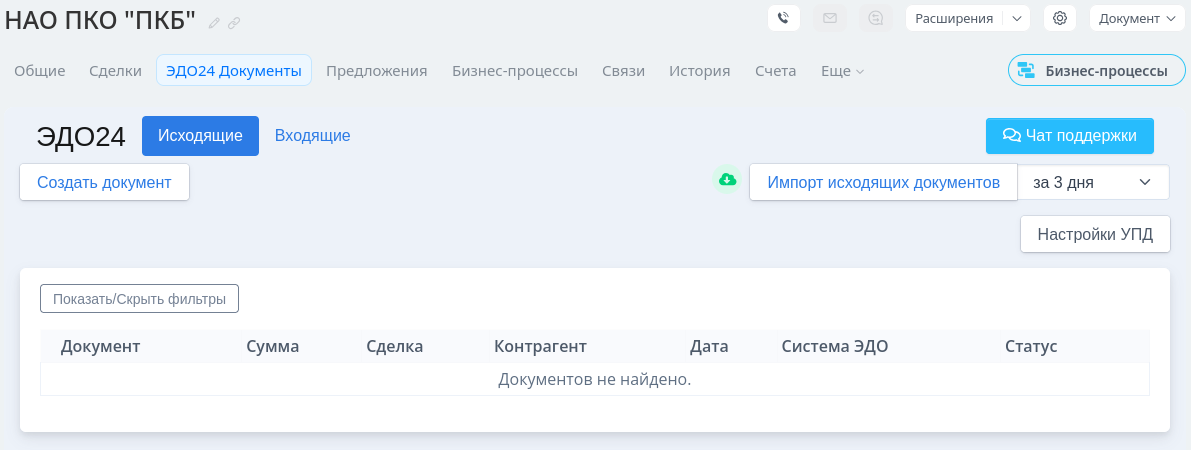This screenshot has height=450, width=1191.
Task: Open the История tab
Action: click(699, 71)
